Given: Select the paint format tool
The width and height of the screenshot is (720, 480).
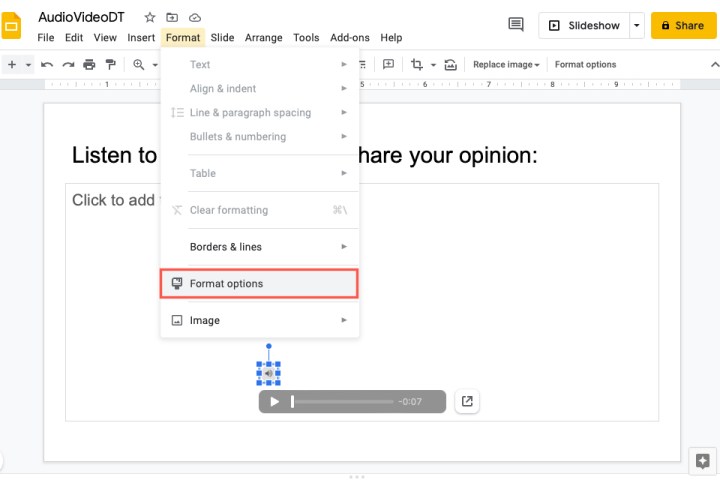Looking at the screenshot, I should pyautogui.click(x=110, y=65).
